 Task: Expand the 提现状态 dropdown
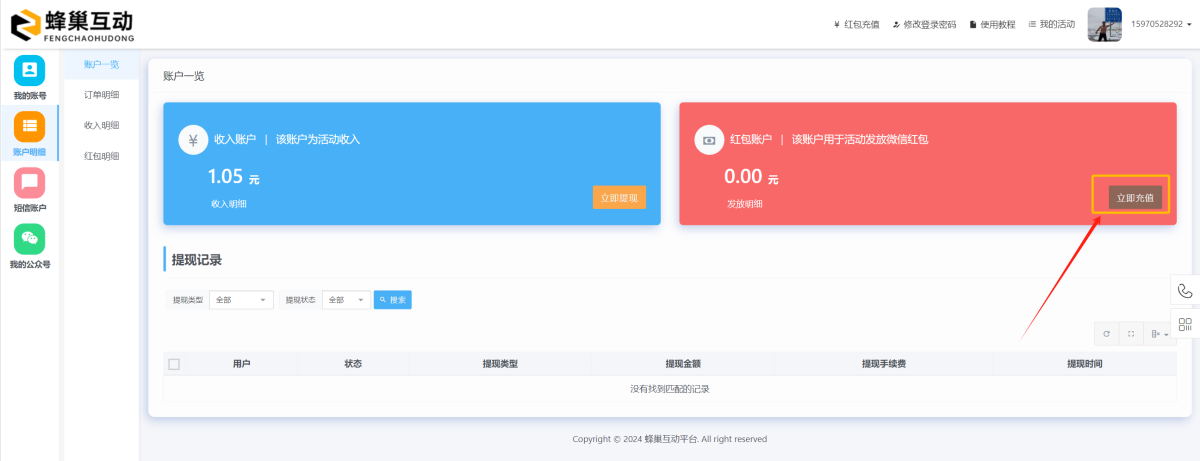(345, 300)
